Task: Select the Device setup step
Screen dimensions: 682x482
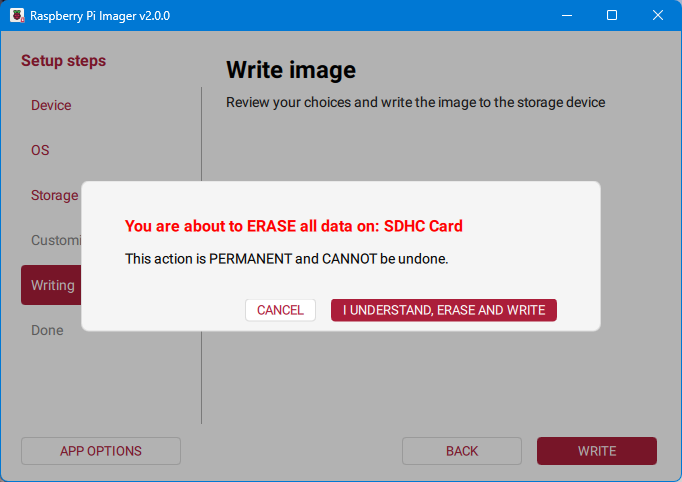Action: 51,105
